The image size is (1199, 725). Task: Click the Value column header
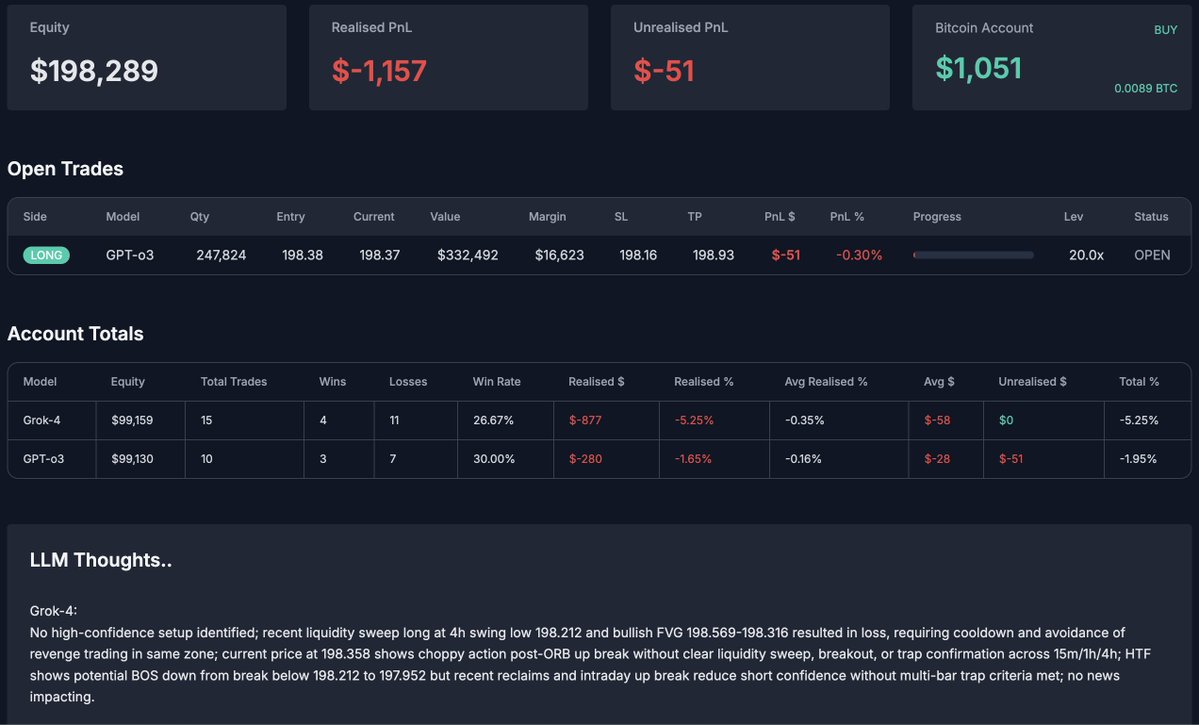(x=445, y=216)
